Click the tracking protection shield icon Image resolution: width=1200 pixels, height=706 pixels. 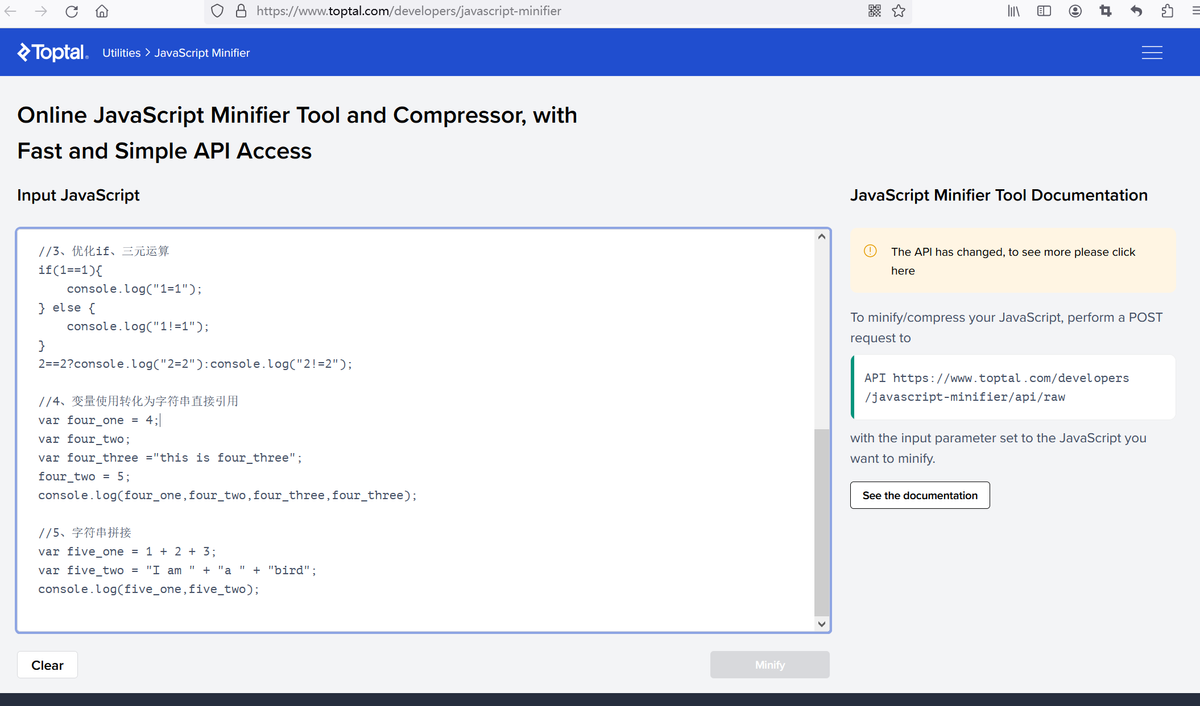point(217,11)
